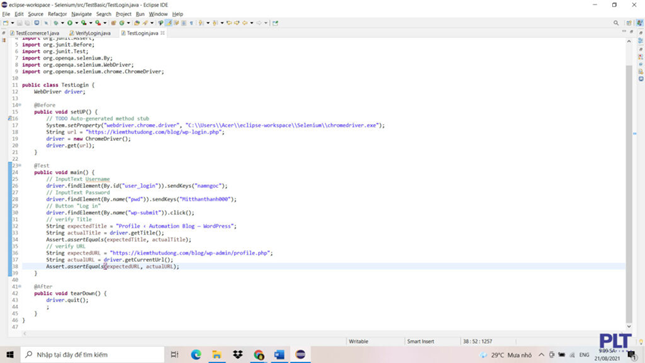Click the 'Writable' status bar entry
Screen dimensions: 645x363
(x=358, y=341)
